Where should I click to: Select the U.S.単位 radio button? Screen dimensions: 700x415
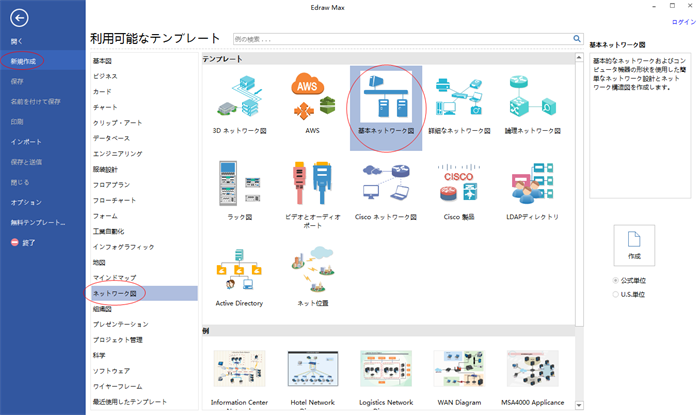616,294
